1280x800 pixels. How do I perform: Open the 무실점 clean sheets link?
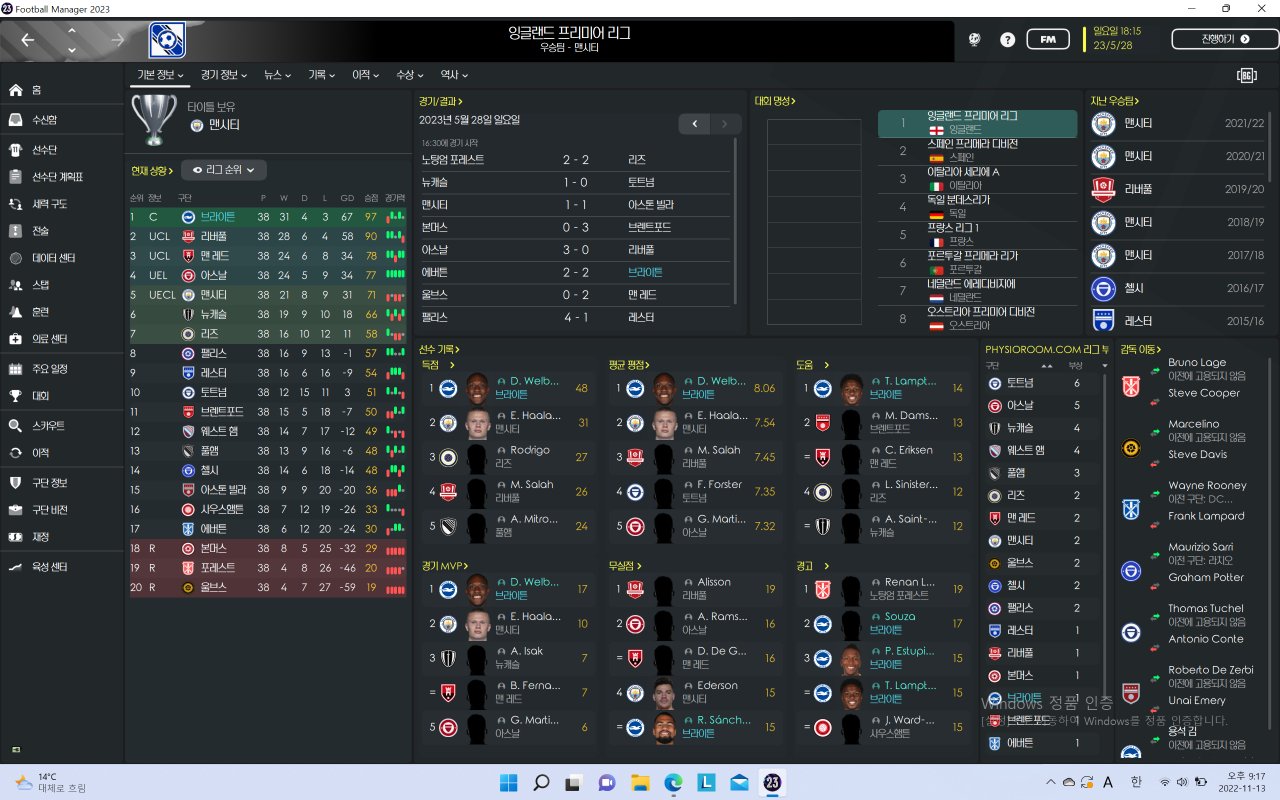click(625, 566)
